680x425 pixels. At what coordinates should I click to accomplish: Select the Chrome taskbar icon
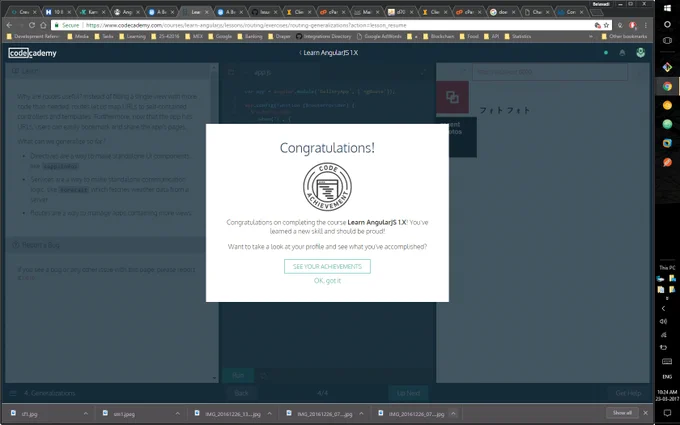click(667, 86)
